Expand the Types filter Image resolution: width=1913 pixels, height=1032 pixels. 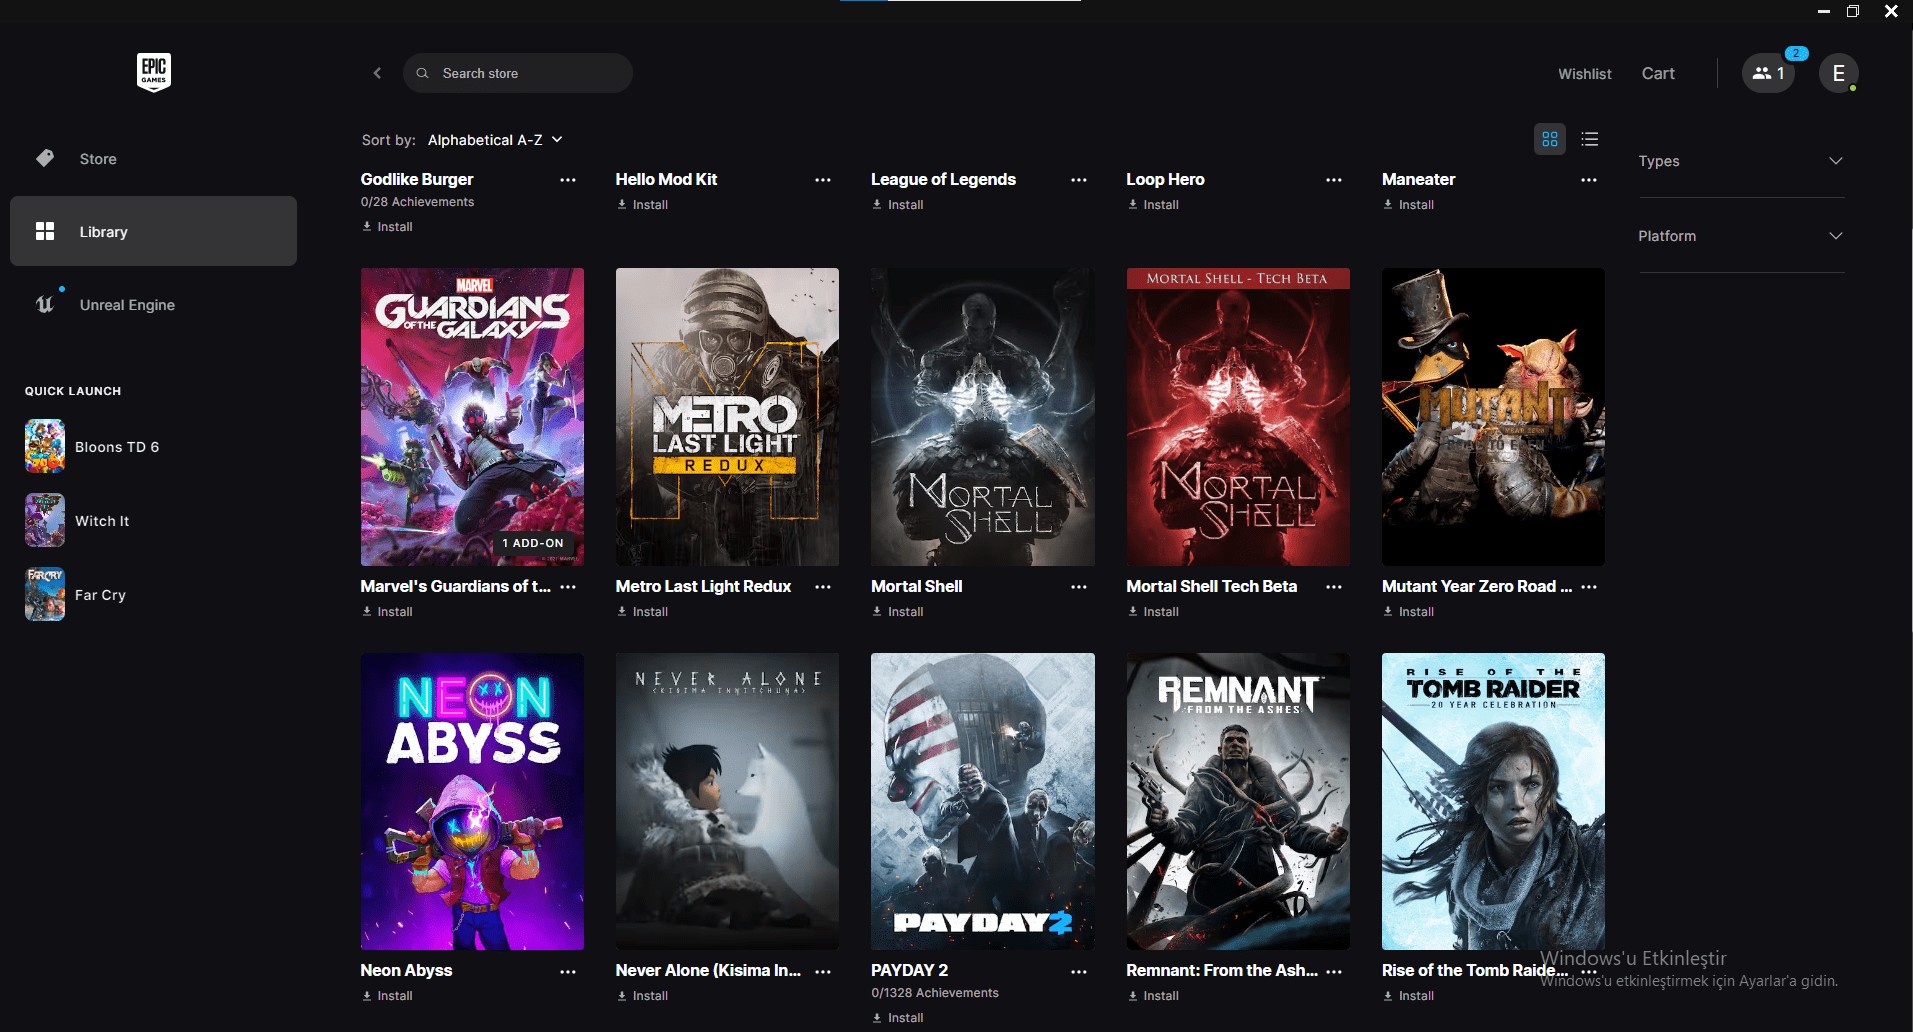point(1741,161)
